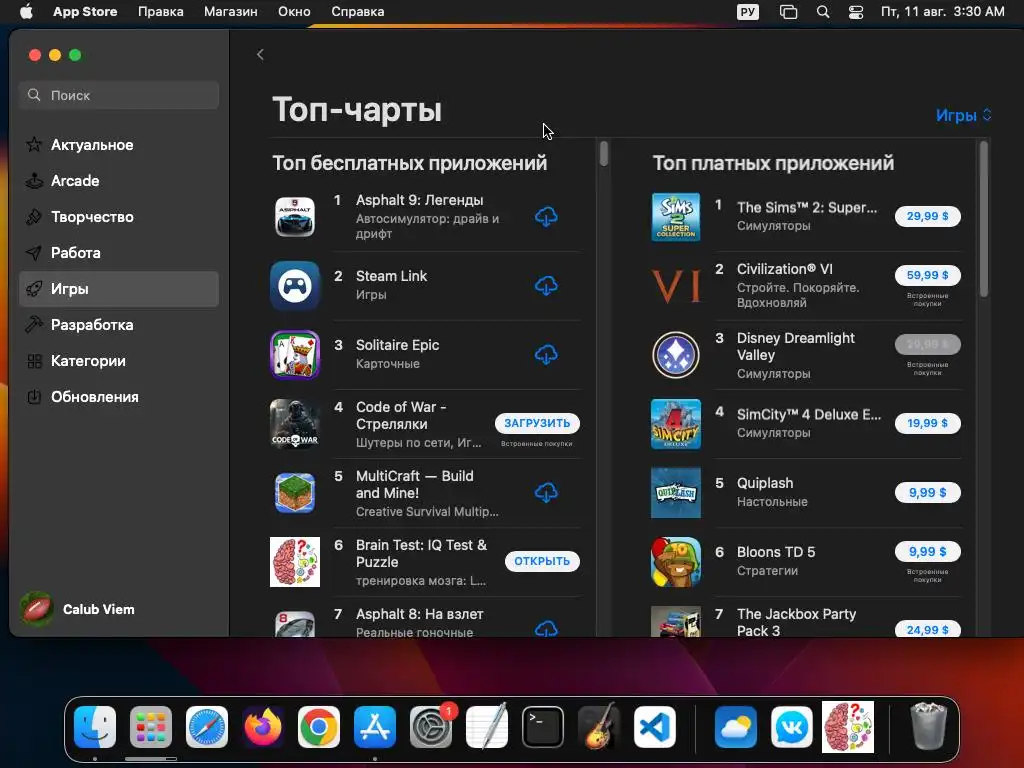Screen dimensions: 1024x768
Task: Buy SimCity 4 for 19,99 $
Action: pos(927,423)
